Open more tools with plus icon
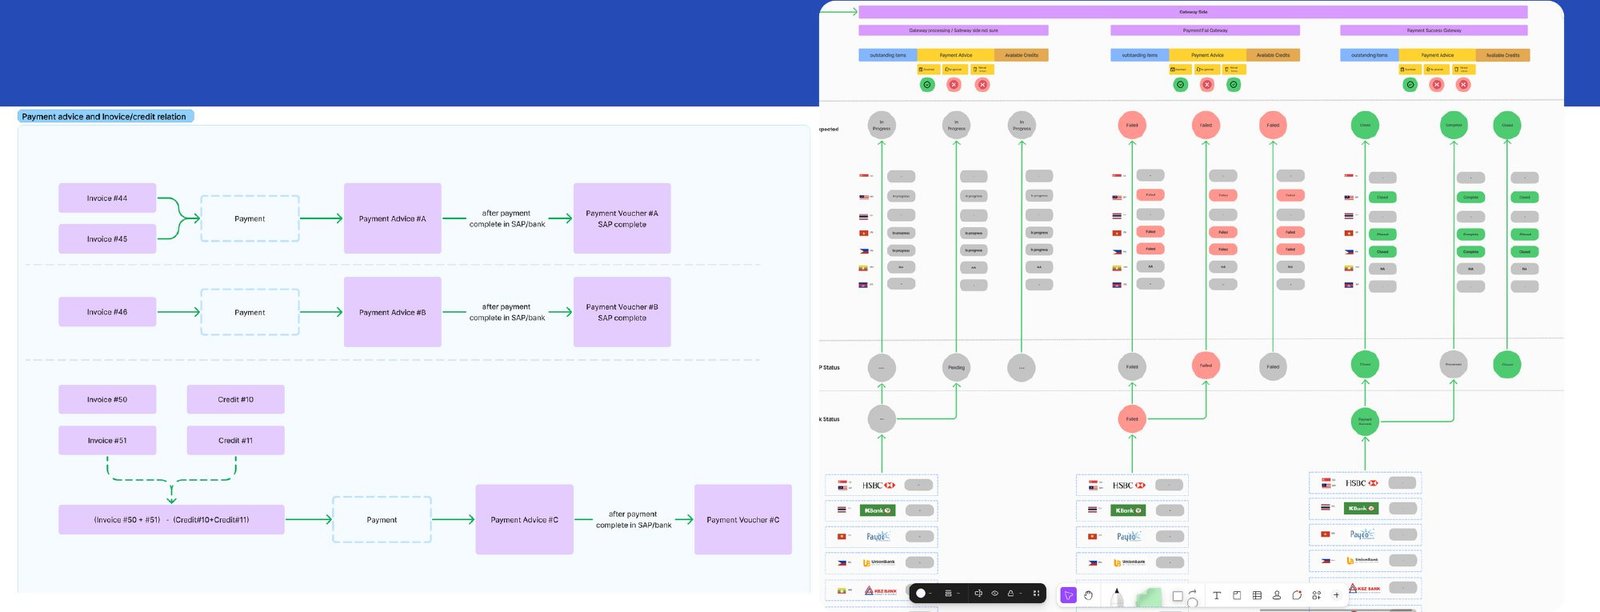The width and height of the screenshot is (1600, 612). [1336, 595]
